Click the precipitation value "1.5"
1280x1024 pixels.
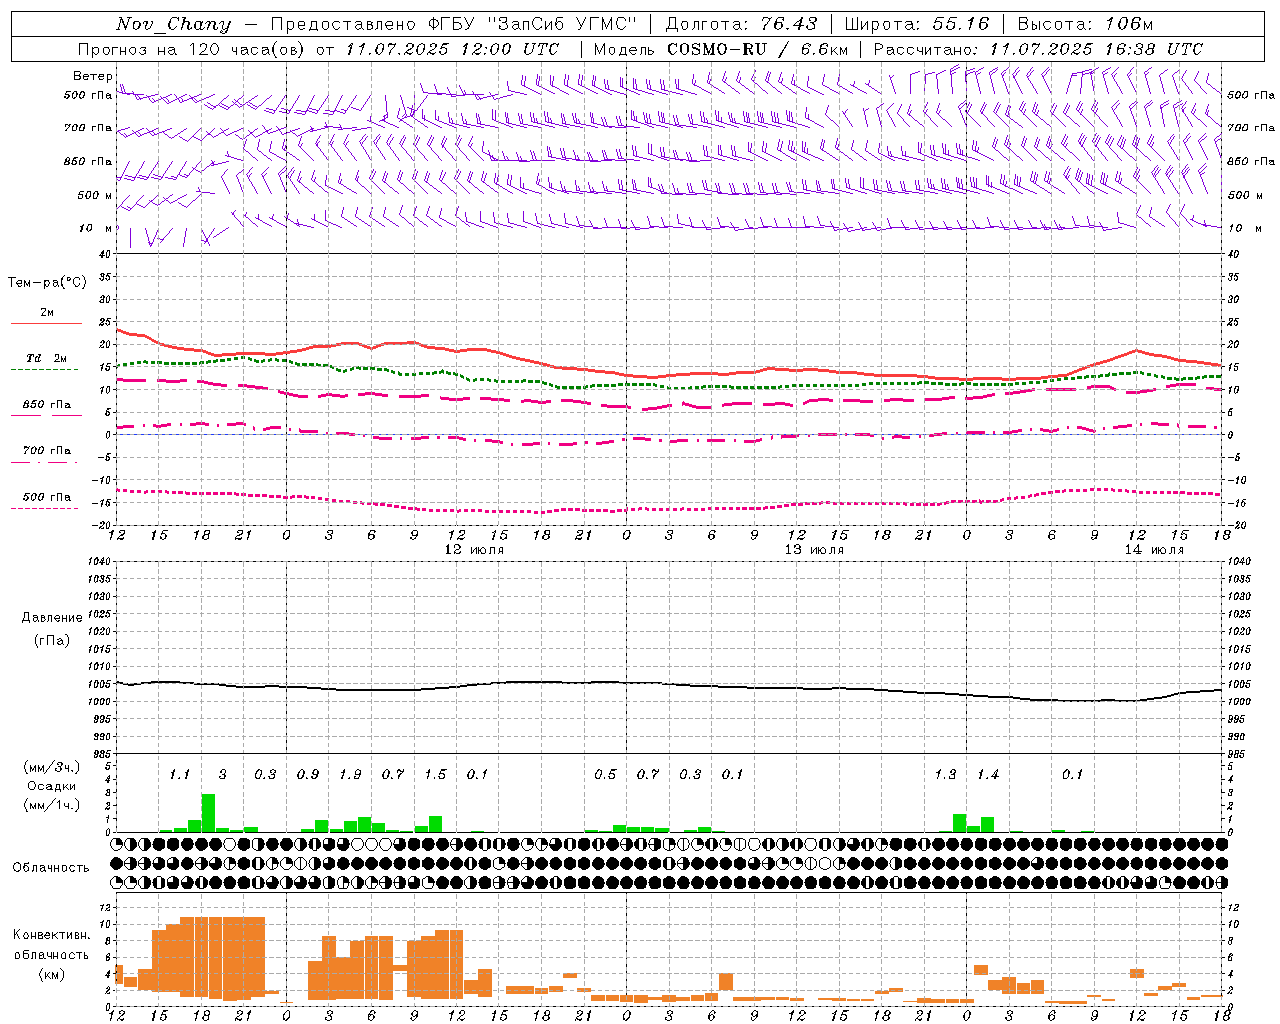435,774
